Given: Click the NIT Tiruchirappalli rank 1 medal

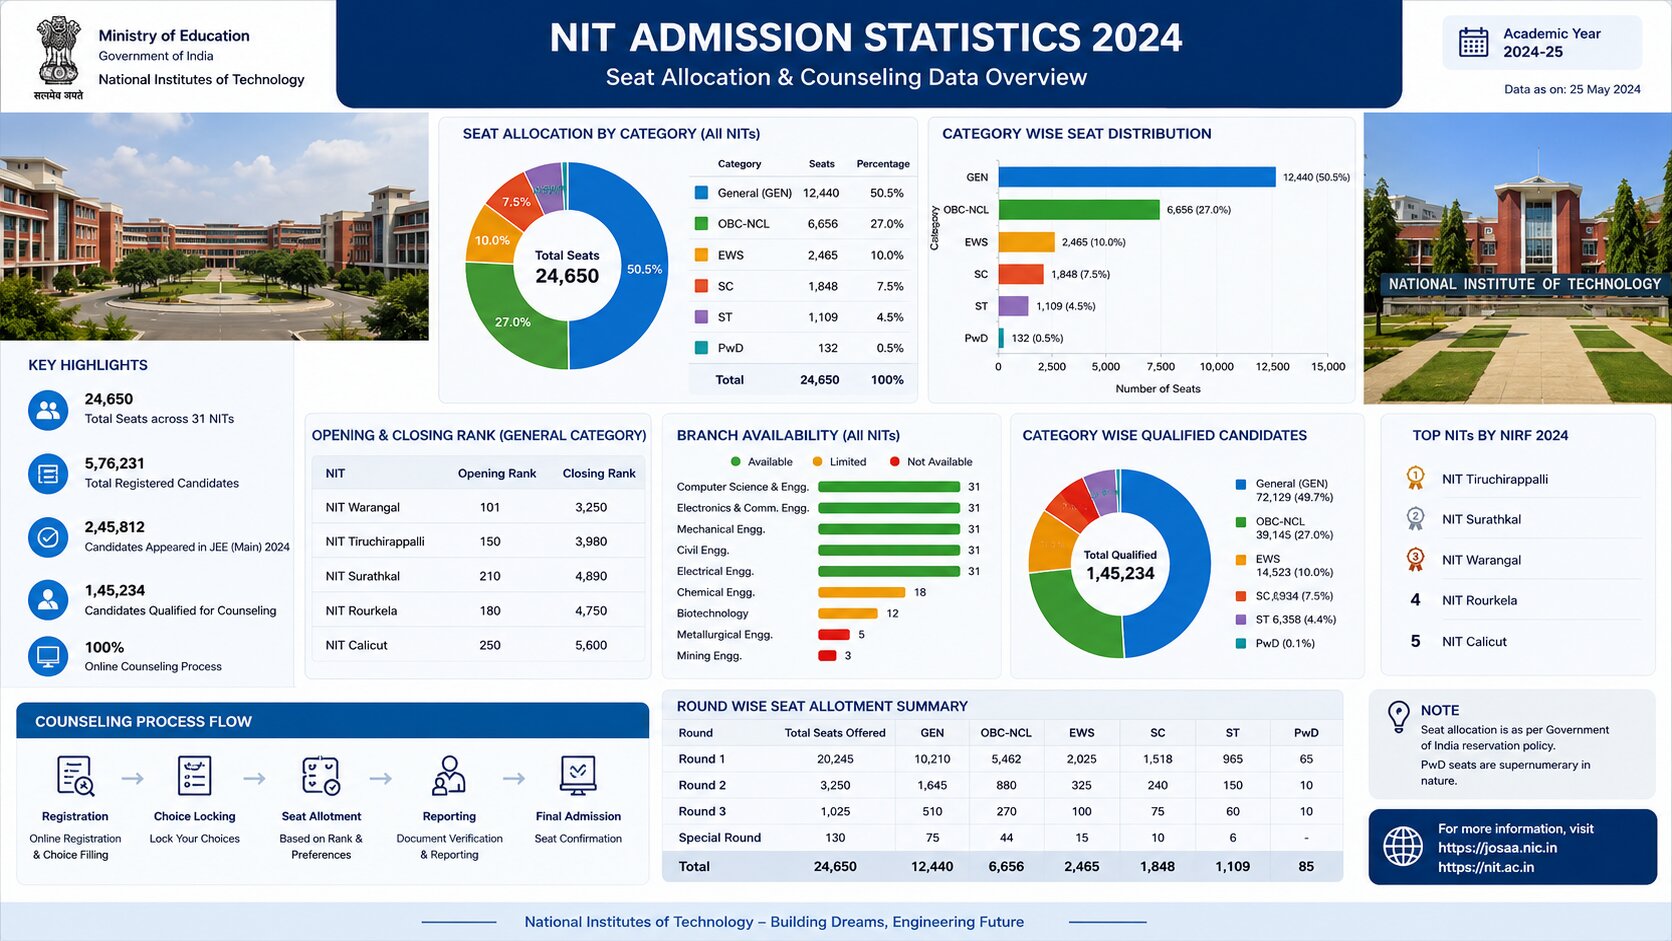Looking at the screenshot, I should (1415, 478).
